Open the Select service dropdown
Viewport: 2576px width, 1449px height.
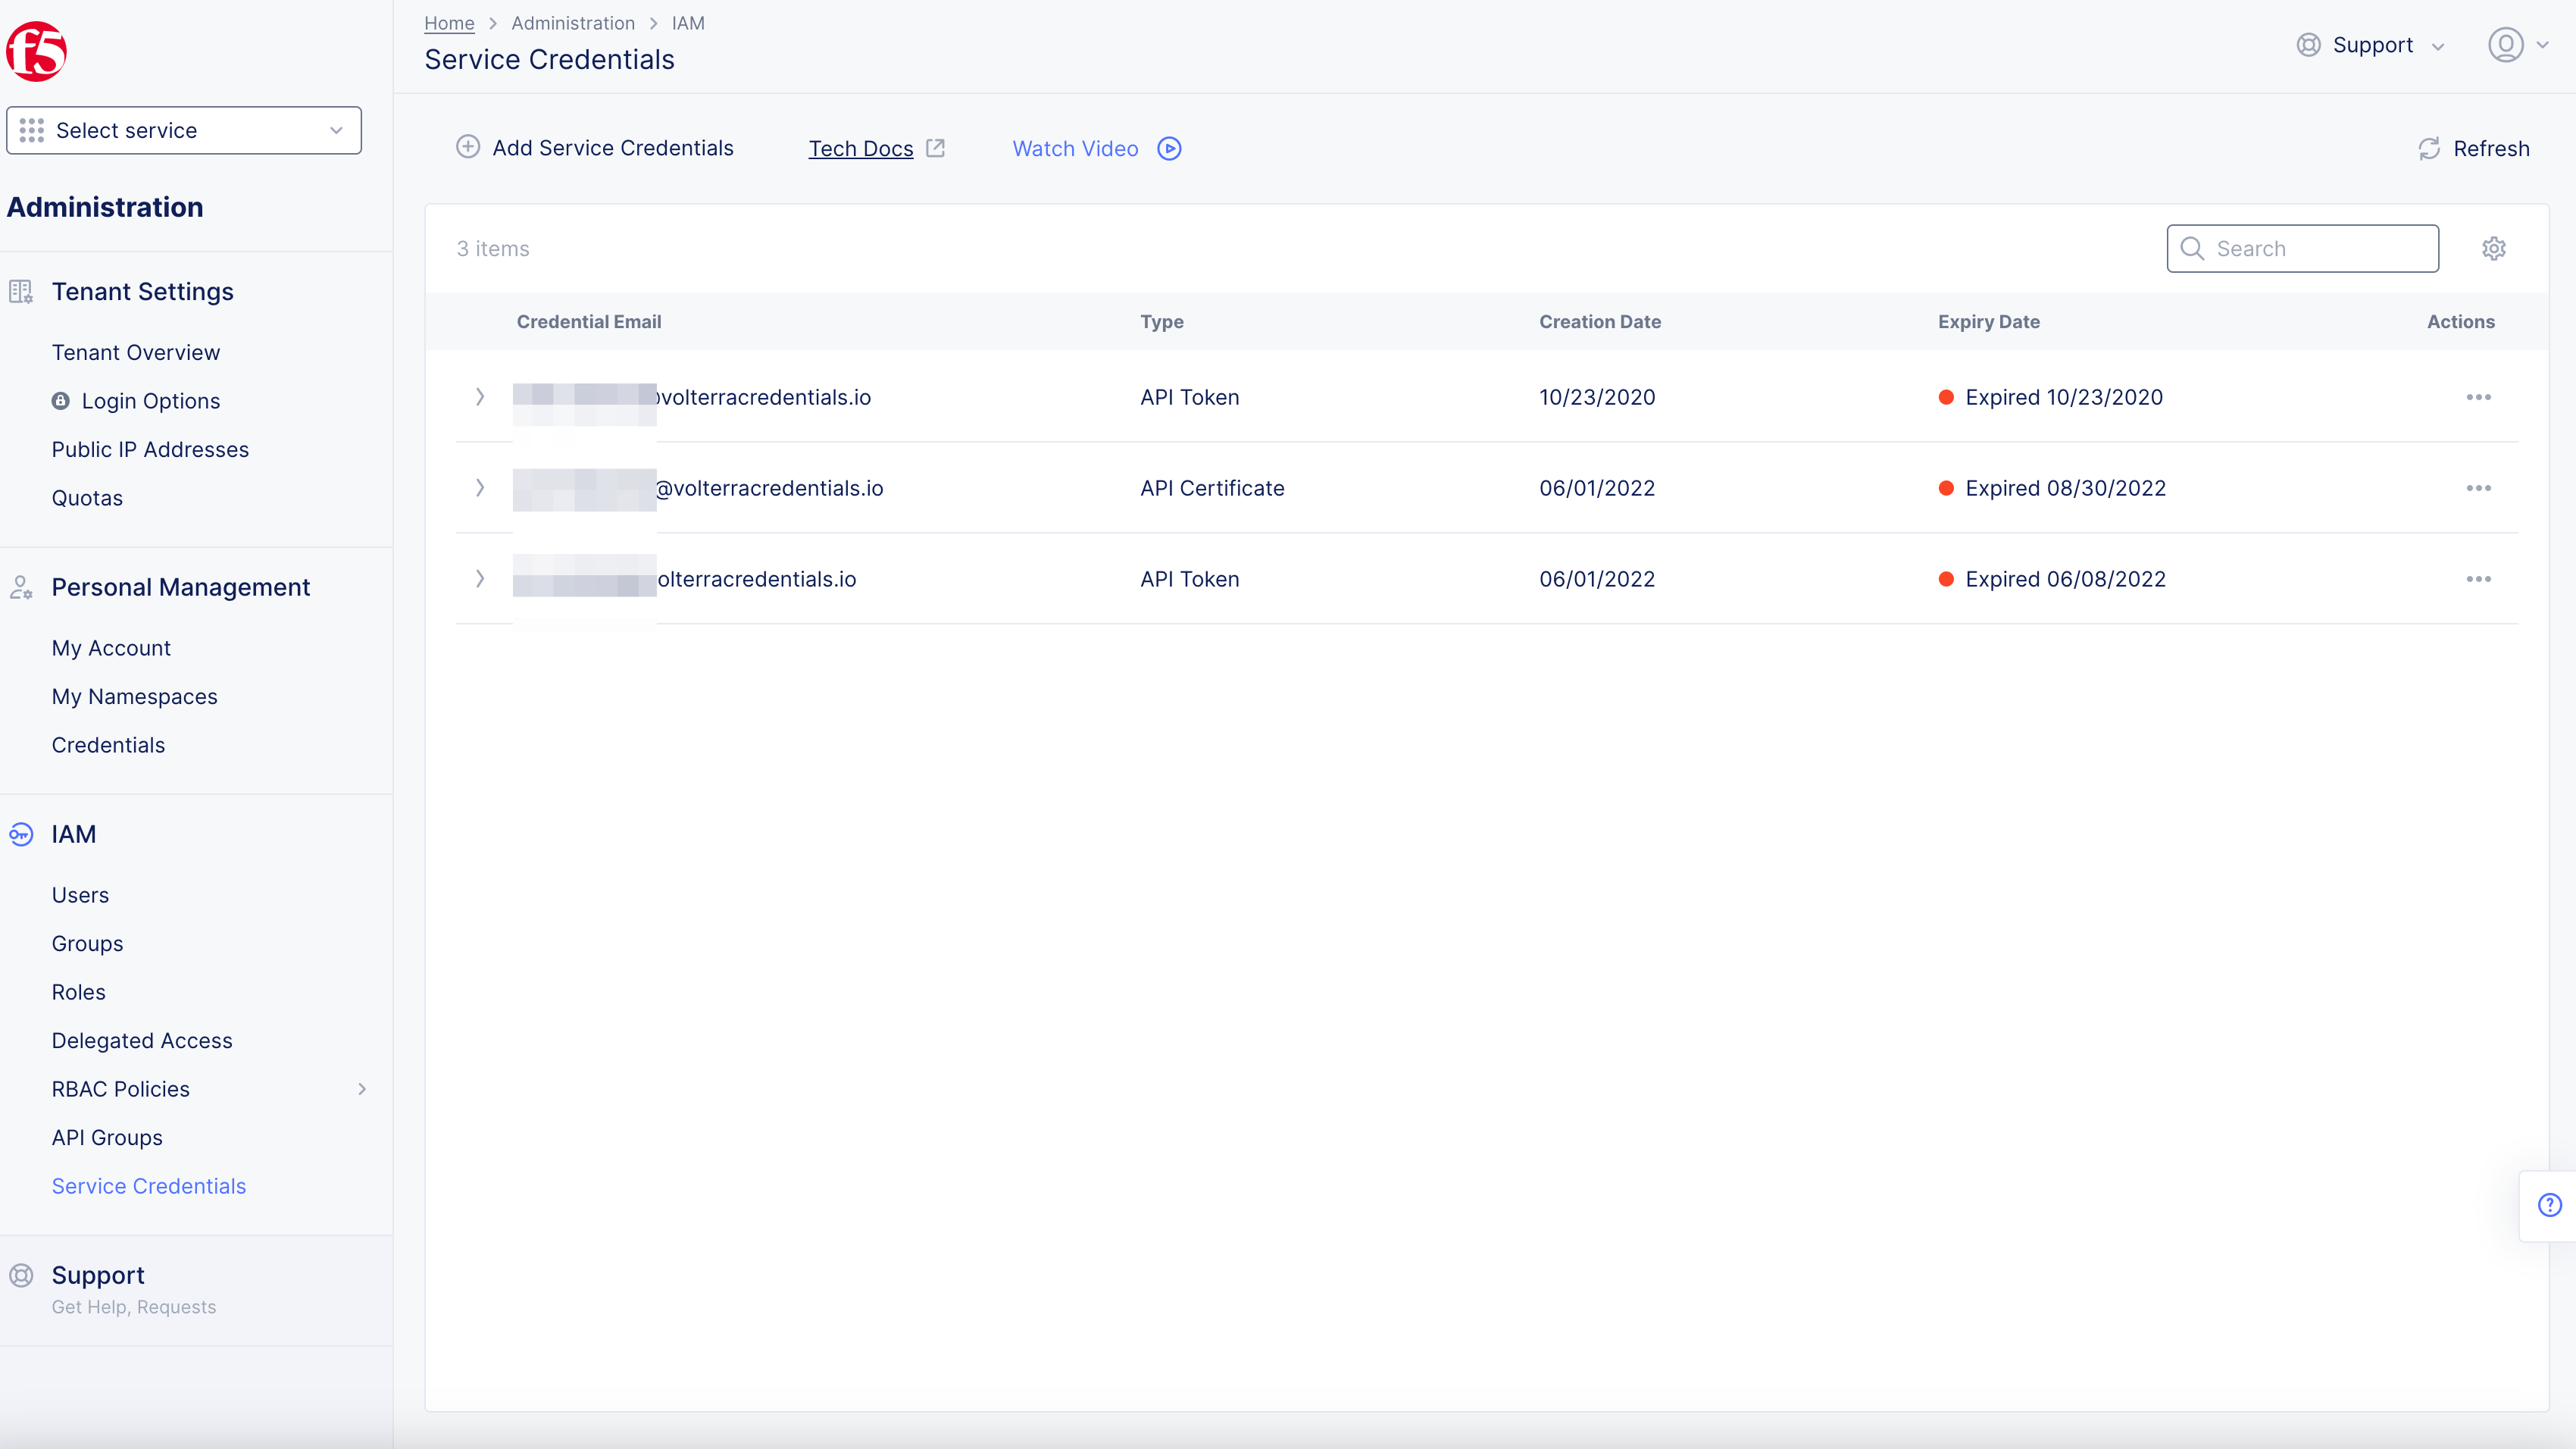[184, 131]
